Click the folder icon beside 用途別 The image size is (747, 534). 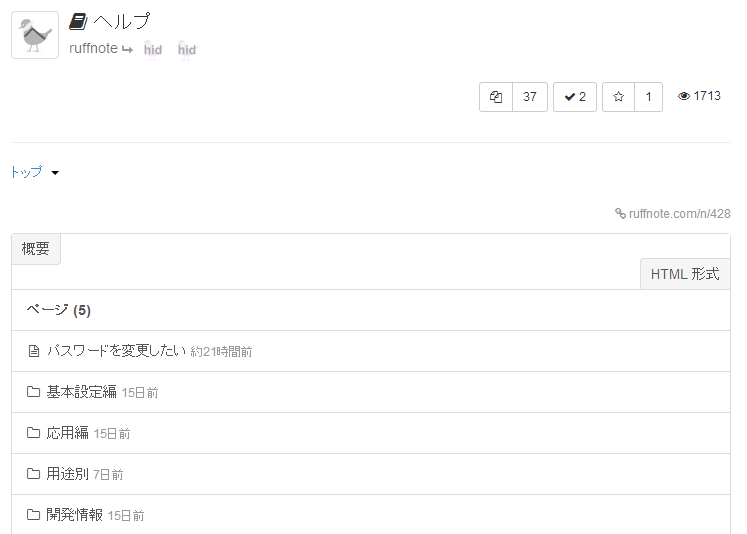coord(33,474)
